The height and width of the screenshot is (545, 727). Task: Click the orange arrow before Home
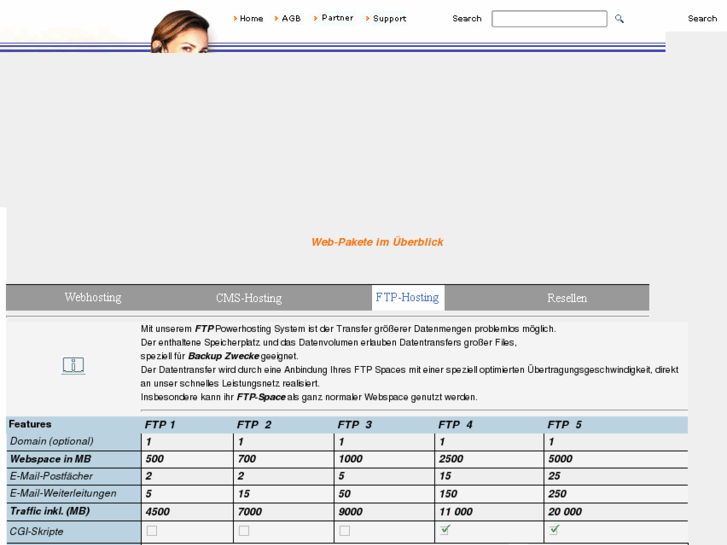[235, 19]
